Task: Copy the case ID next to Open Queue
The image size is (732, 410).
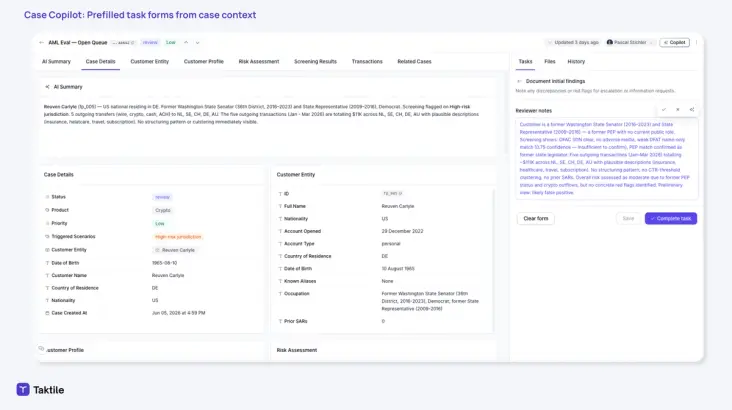Action: pyautogui.click(x=133, y=42)
